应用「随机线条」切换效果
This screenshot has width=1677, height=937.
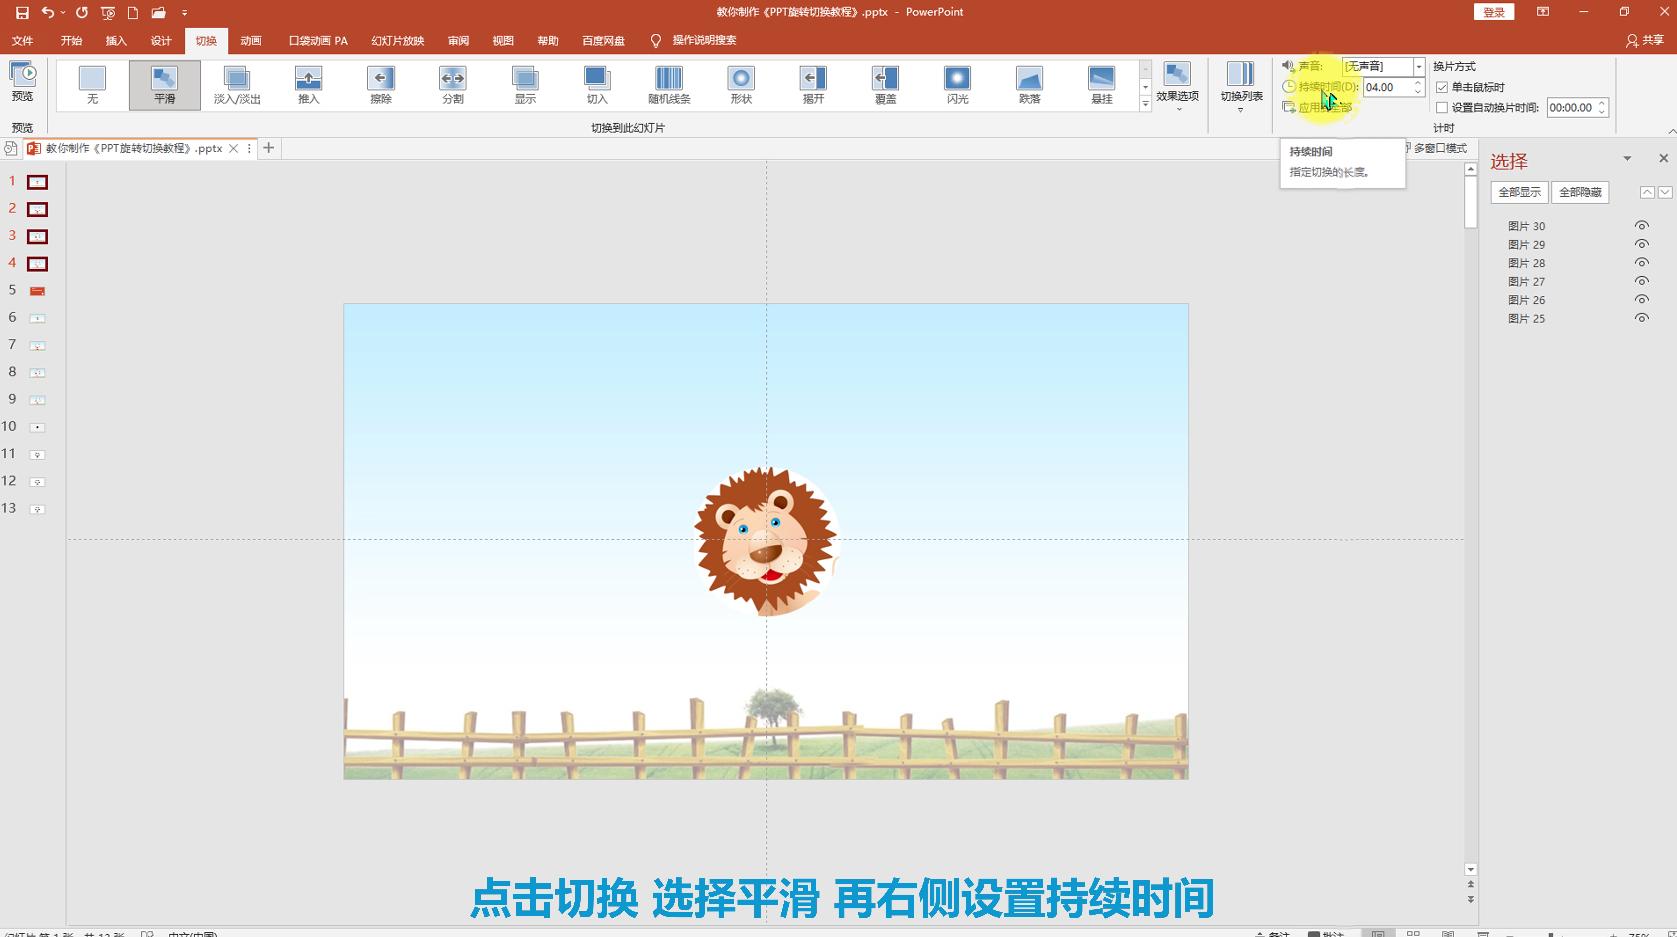[x=668, y=84]
